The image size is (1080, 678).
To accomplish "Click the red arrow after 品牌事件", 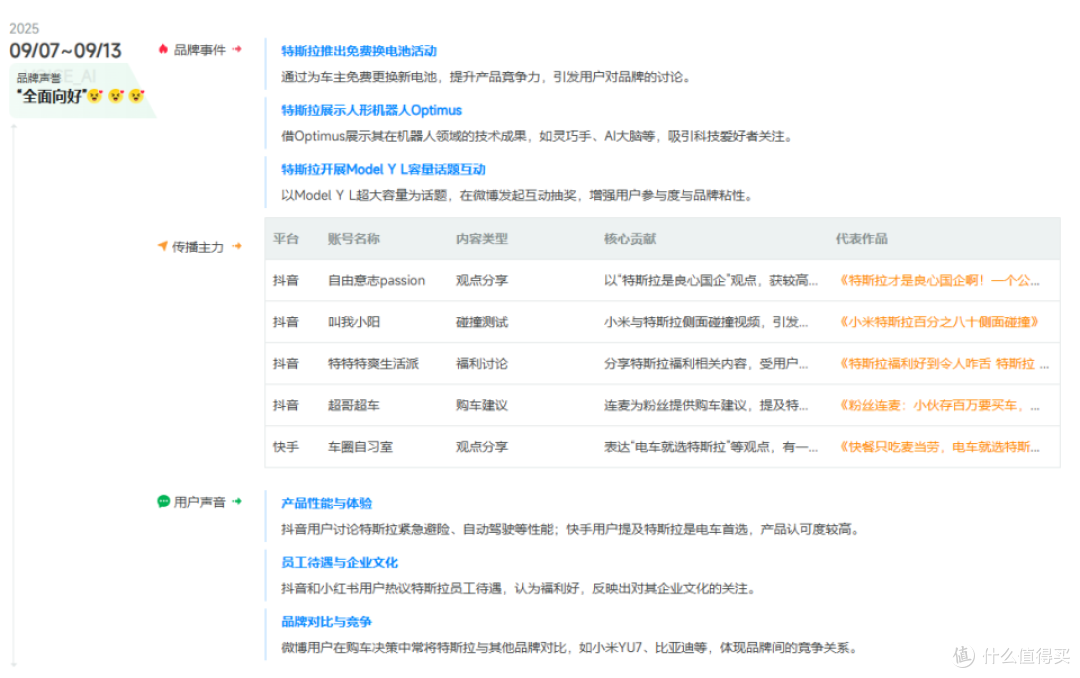I will click(x=237, y=49).
